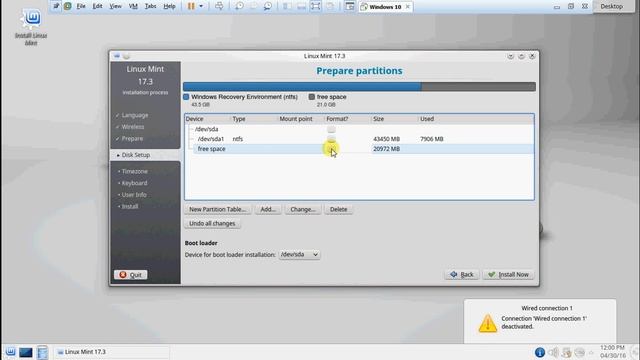
Task: Select the /dev/sda1 ntfs partition row
Action: [x=359, y=139]
